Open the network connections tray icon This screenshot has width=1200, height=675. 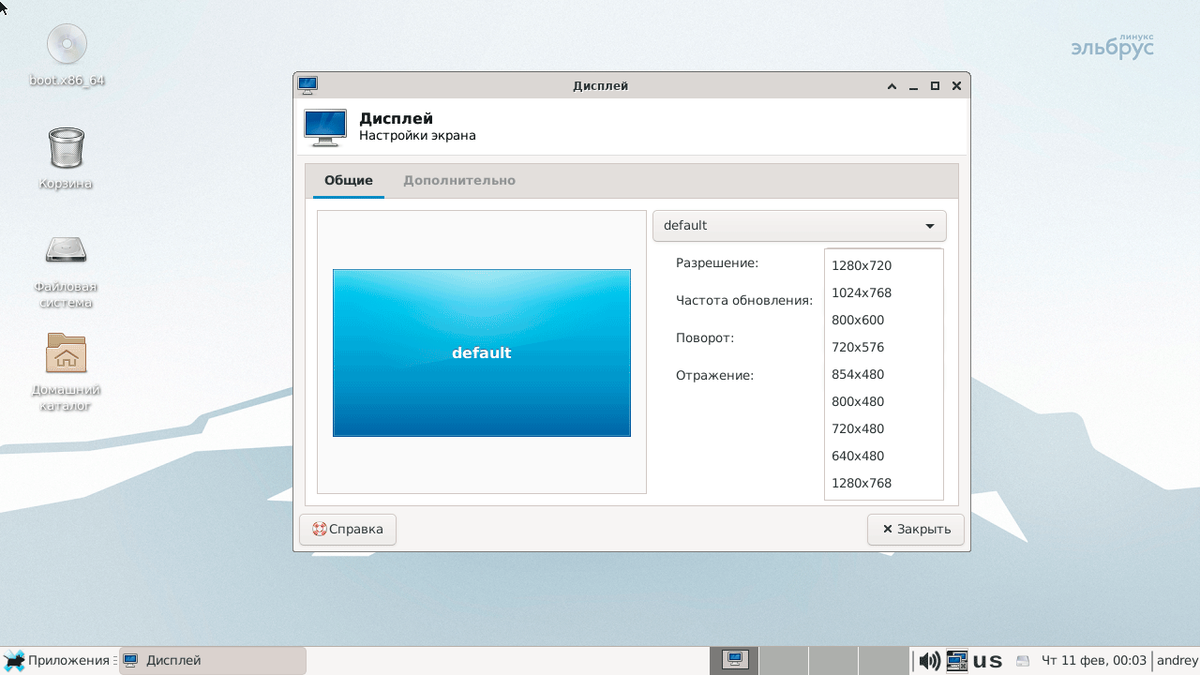957,660
